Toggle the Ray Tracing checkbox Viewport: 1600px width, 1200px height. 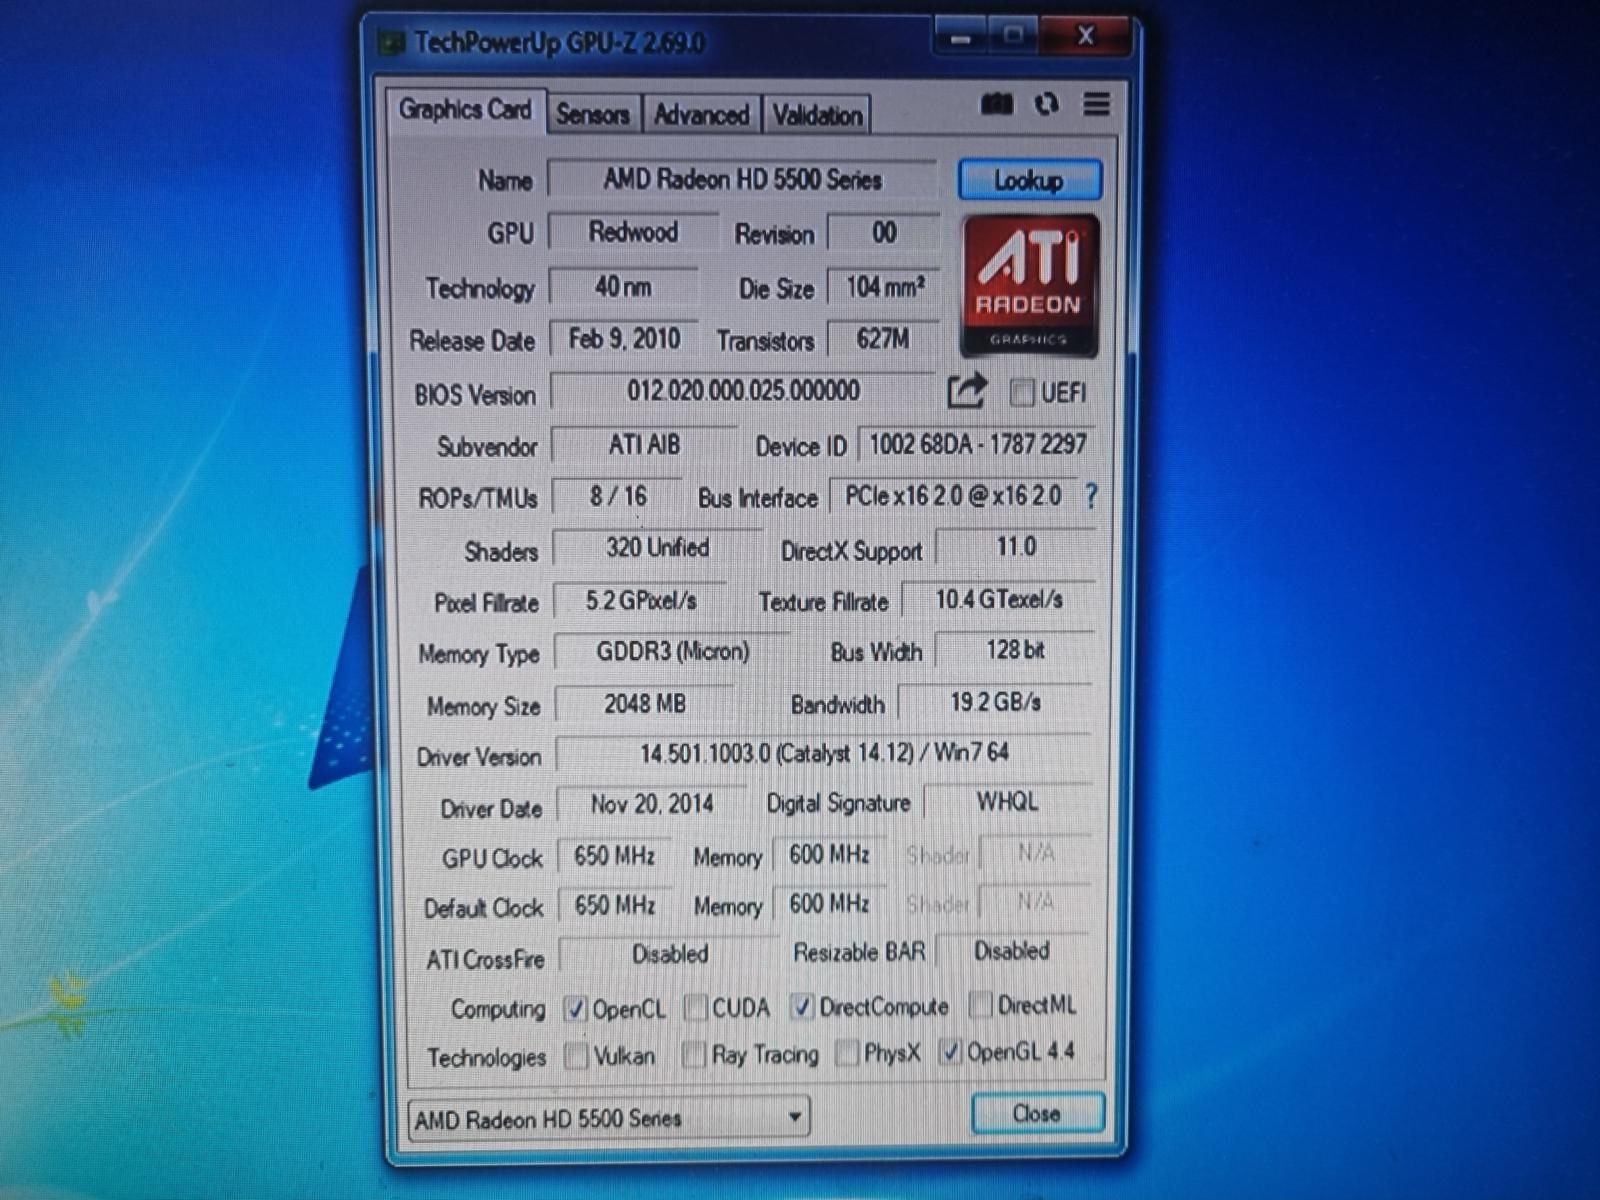pos(693,1054)
